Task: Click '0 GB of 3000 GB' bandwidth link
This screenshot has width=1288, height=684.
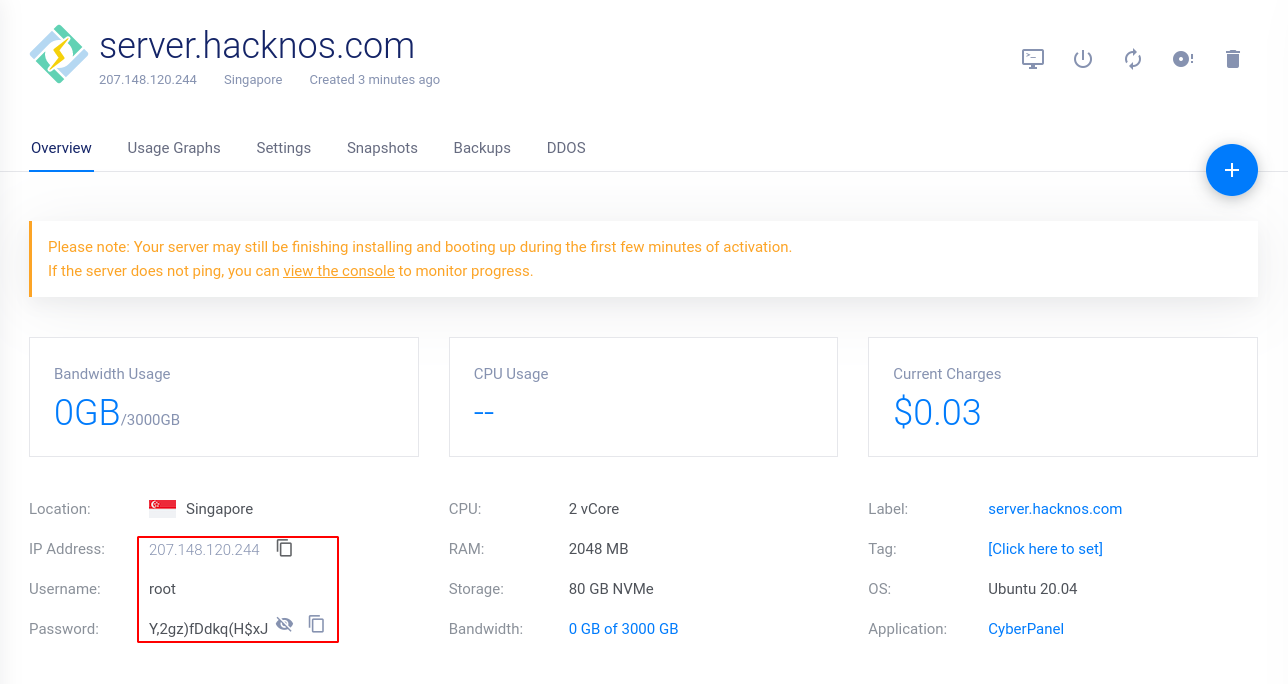Action: tap(624, 629)
